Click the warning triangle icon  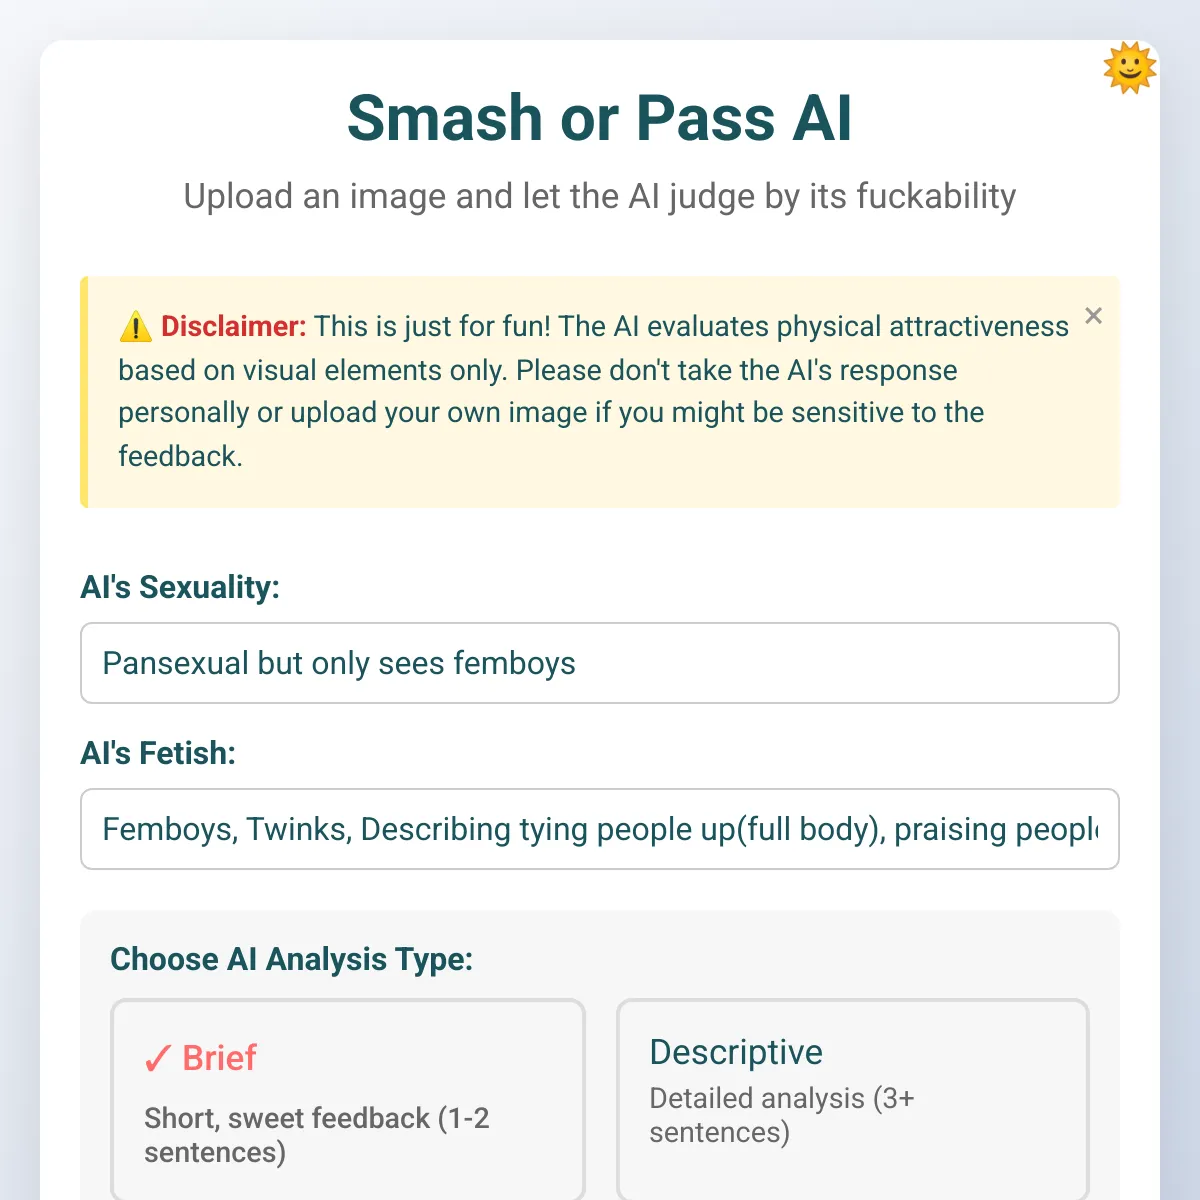coord(135,327)
